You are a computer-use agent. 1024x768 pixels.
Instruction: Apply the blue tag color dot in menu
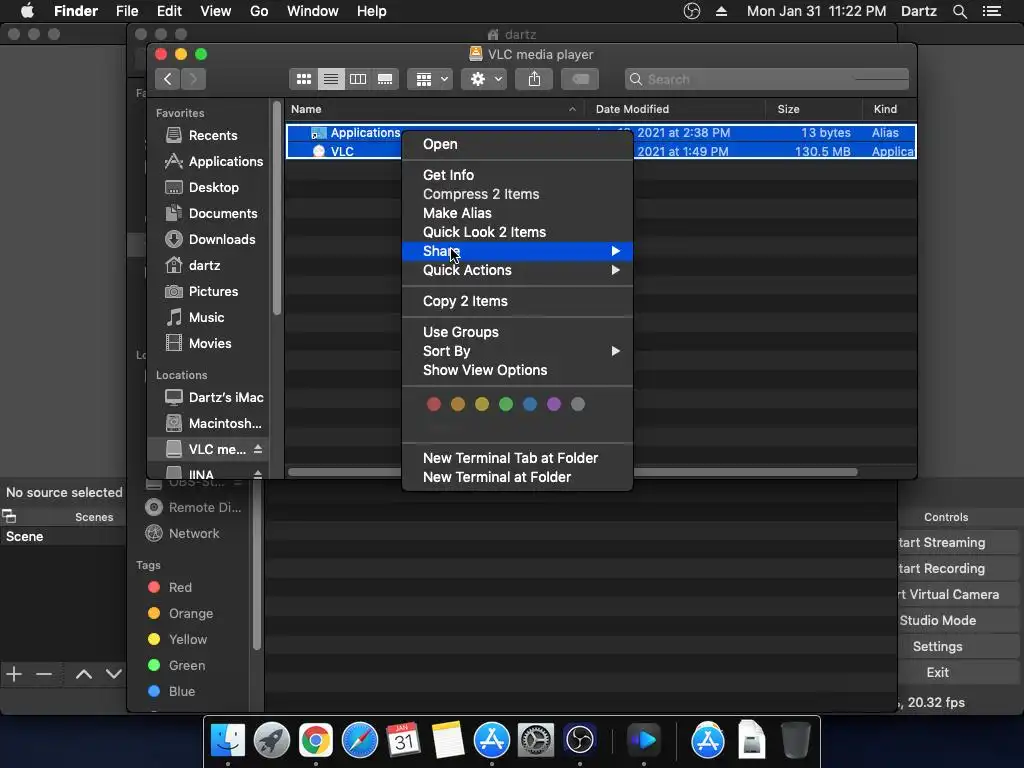530,404
